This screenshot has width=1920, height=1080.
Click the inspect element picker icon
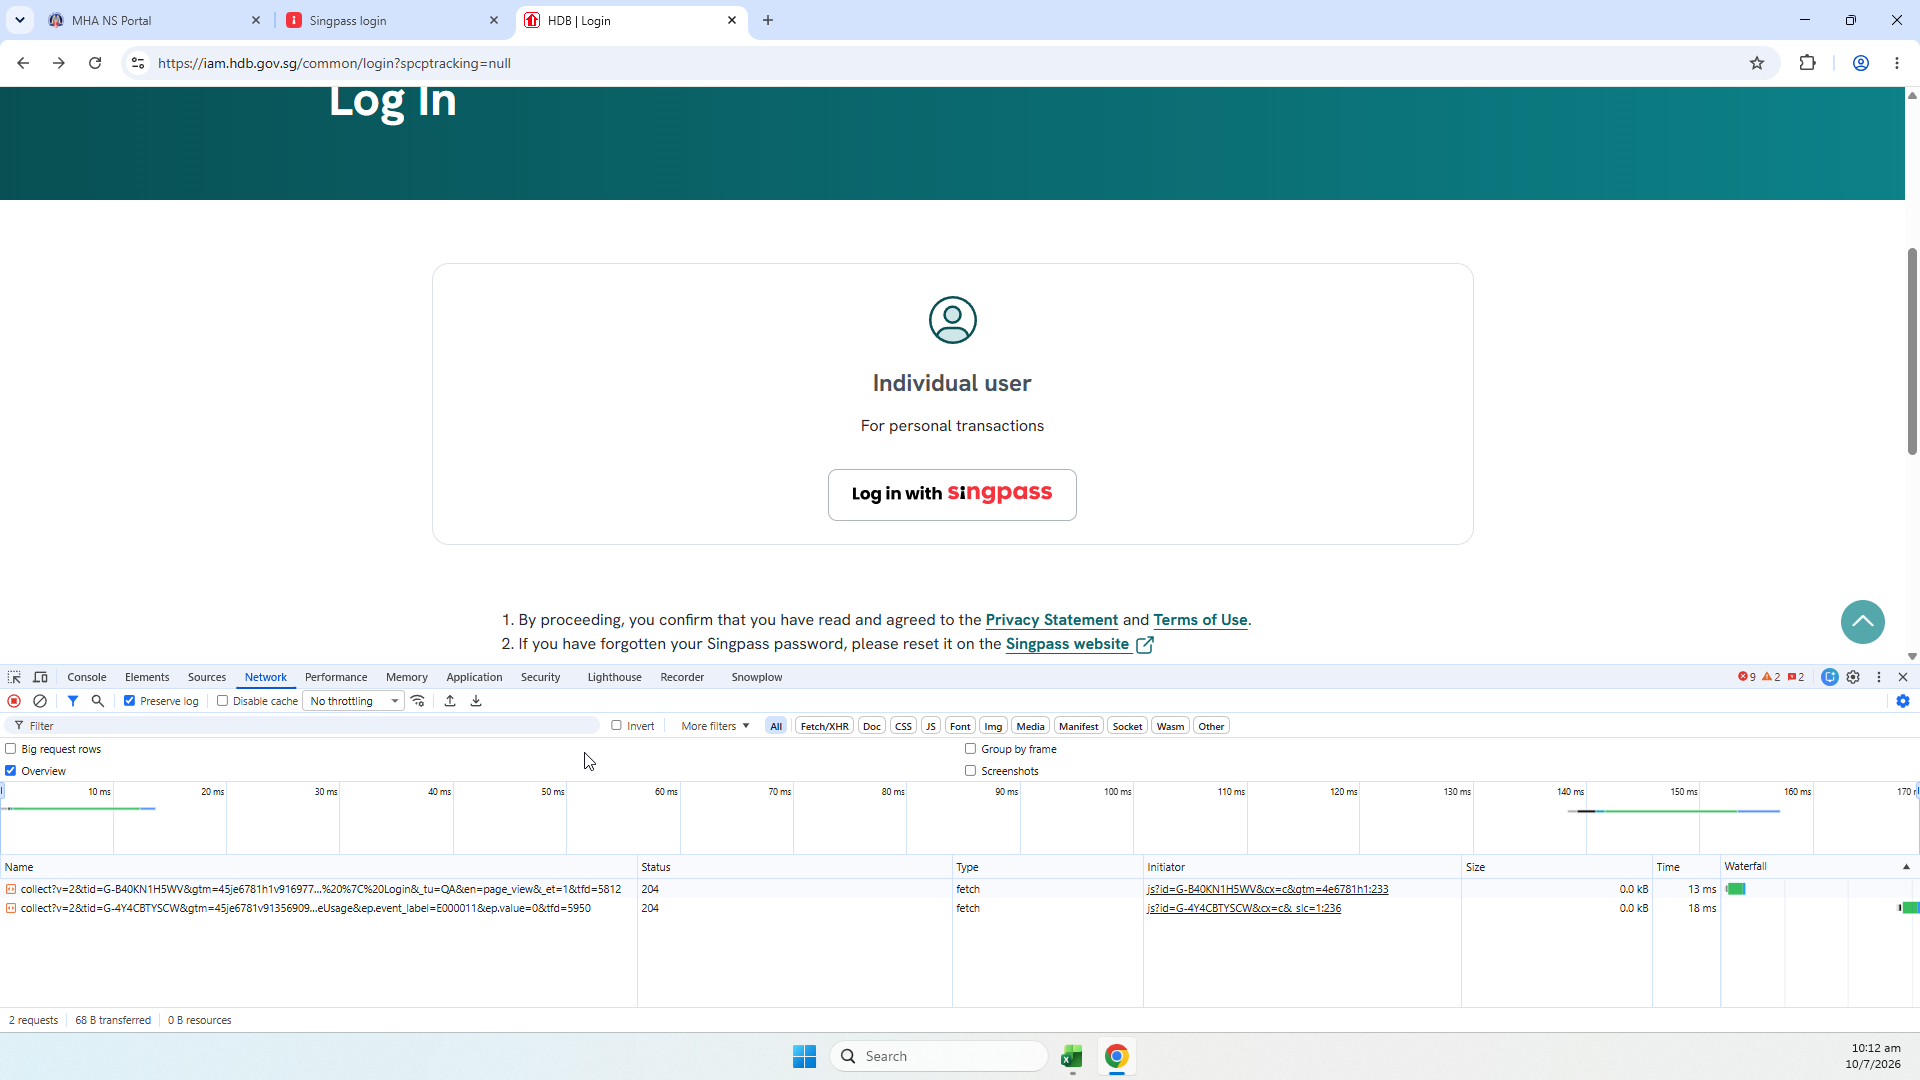pos(14,677)
